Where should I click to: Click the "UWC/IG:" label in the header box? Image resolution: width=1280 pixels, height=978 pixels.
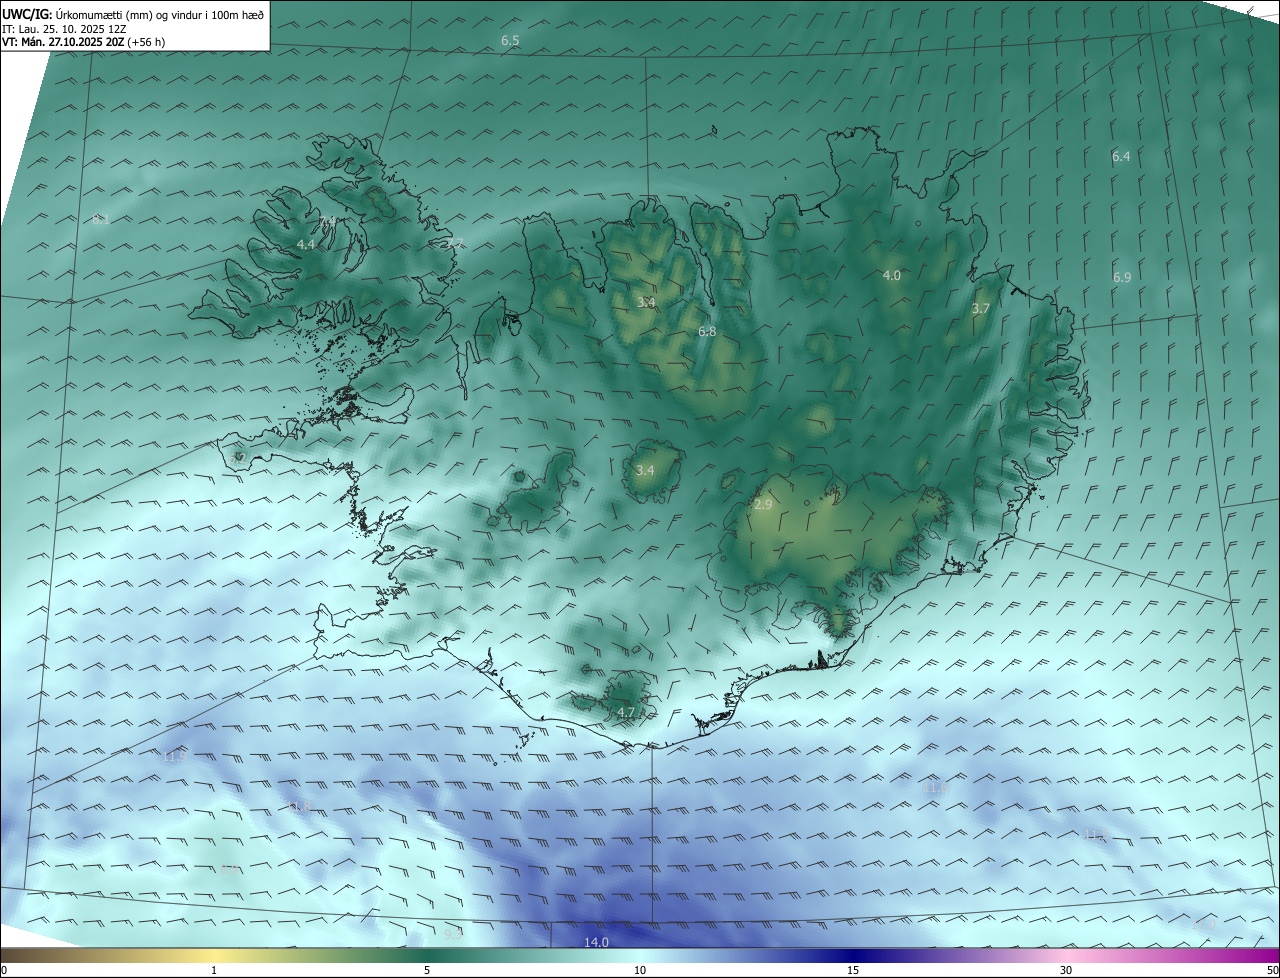pos(28,14)
